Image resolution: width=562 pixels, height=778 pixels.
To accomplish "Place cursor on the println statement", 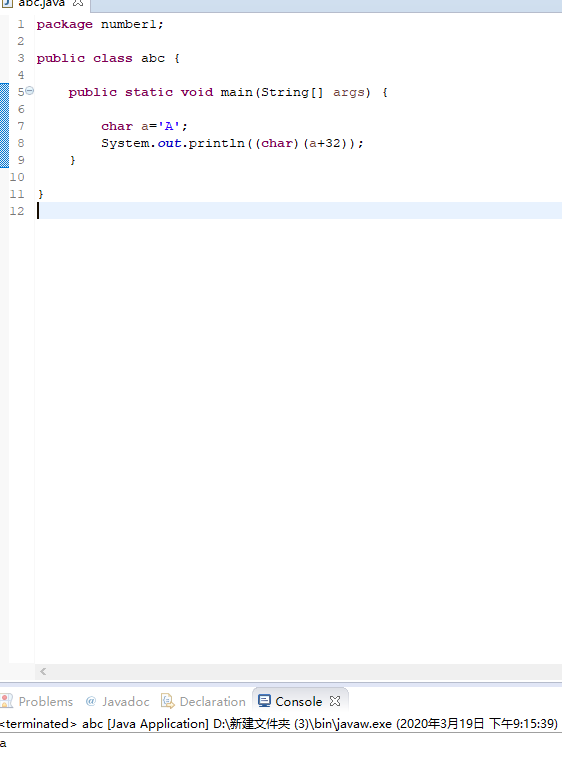I will tap(232, 143).
